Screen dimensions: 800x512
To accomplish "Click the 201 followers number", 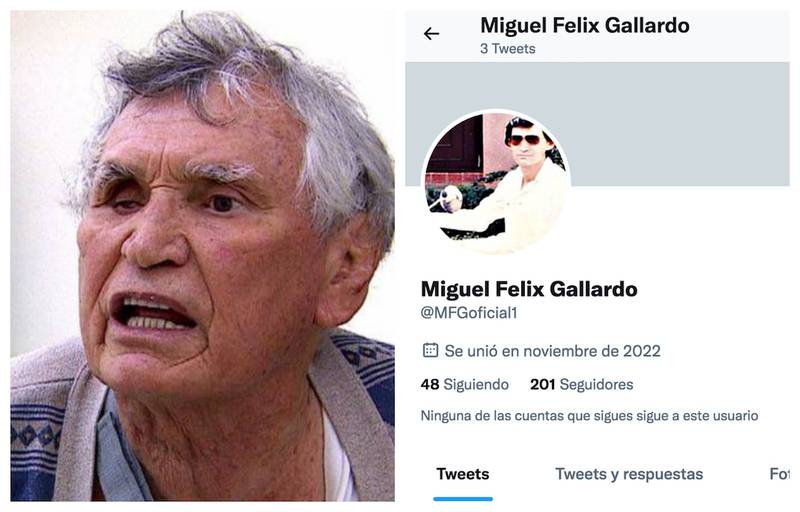I will 542,385.
